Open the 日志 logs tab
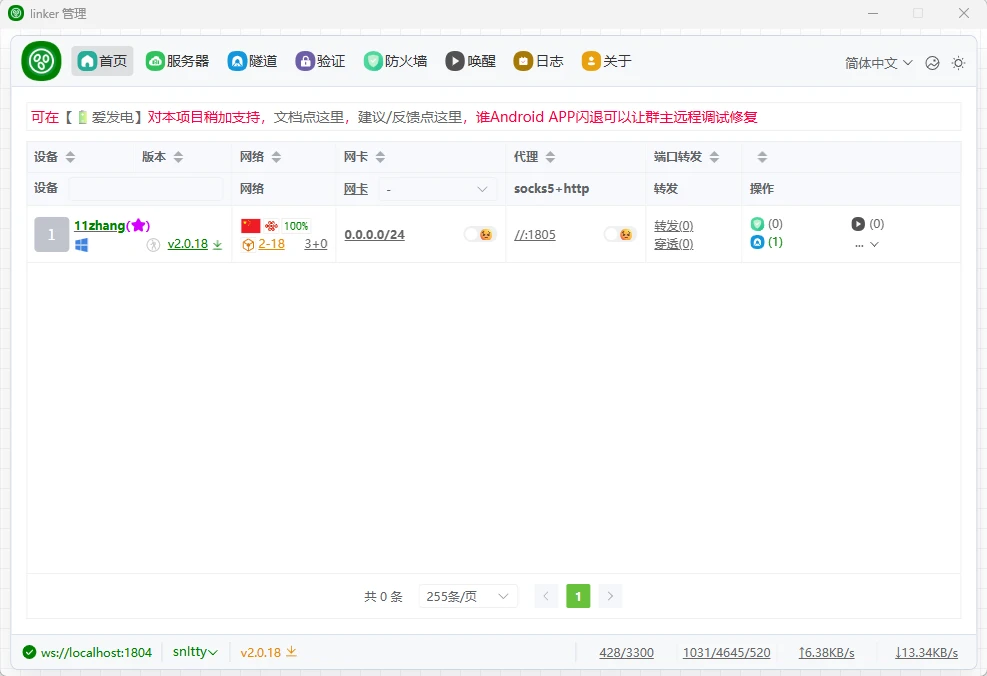The image size is (987, 676). tap(538, 61)
